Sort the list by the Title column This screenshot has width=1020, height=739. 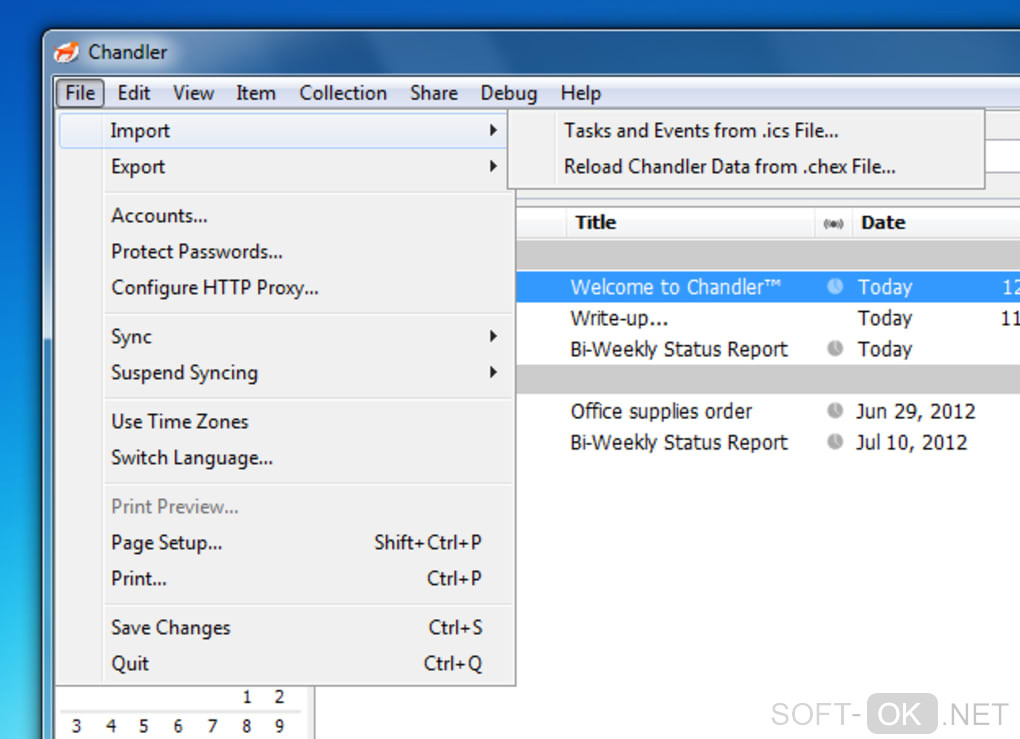point(596,223)
